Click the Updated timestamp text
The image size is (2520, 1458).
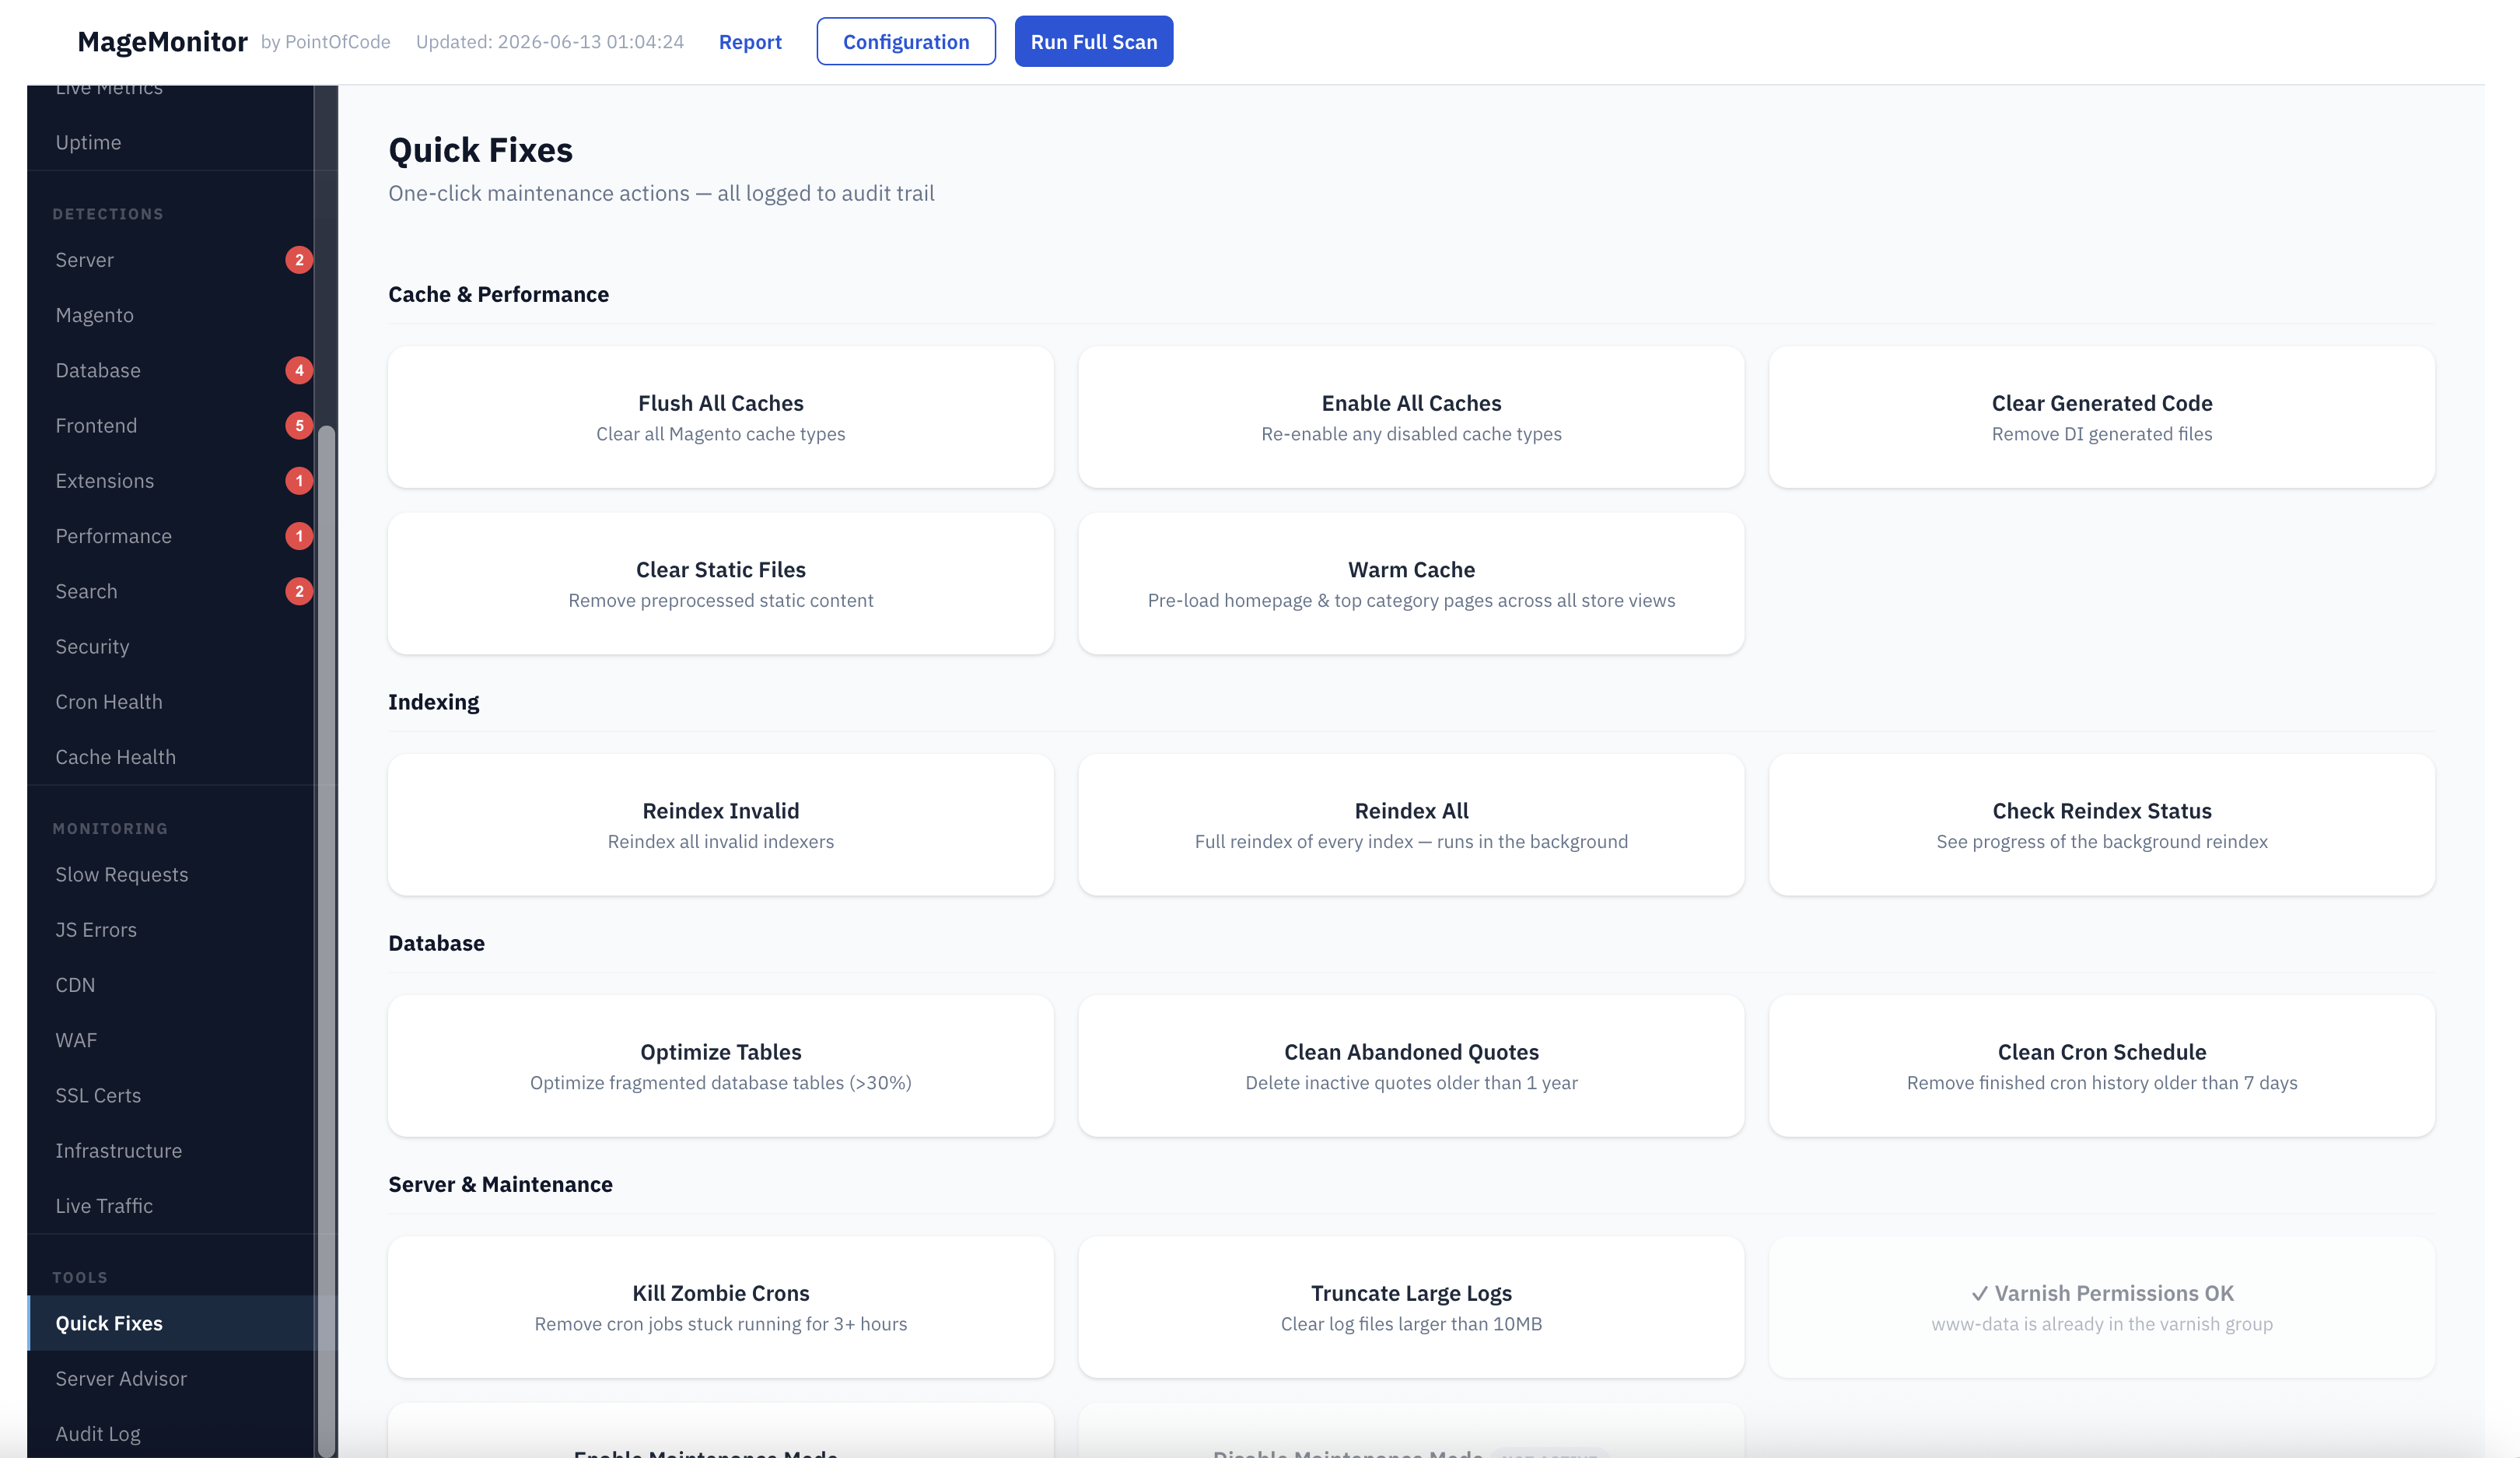tap(550, 42)
